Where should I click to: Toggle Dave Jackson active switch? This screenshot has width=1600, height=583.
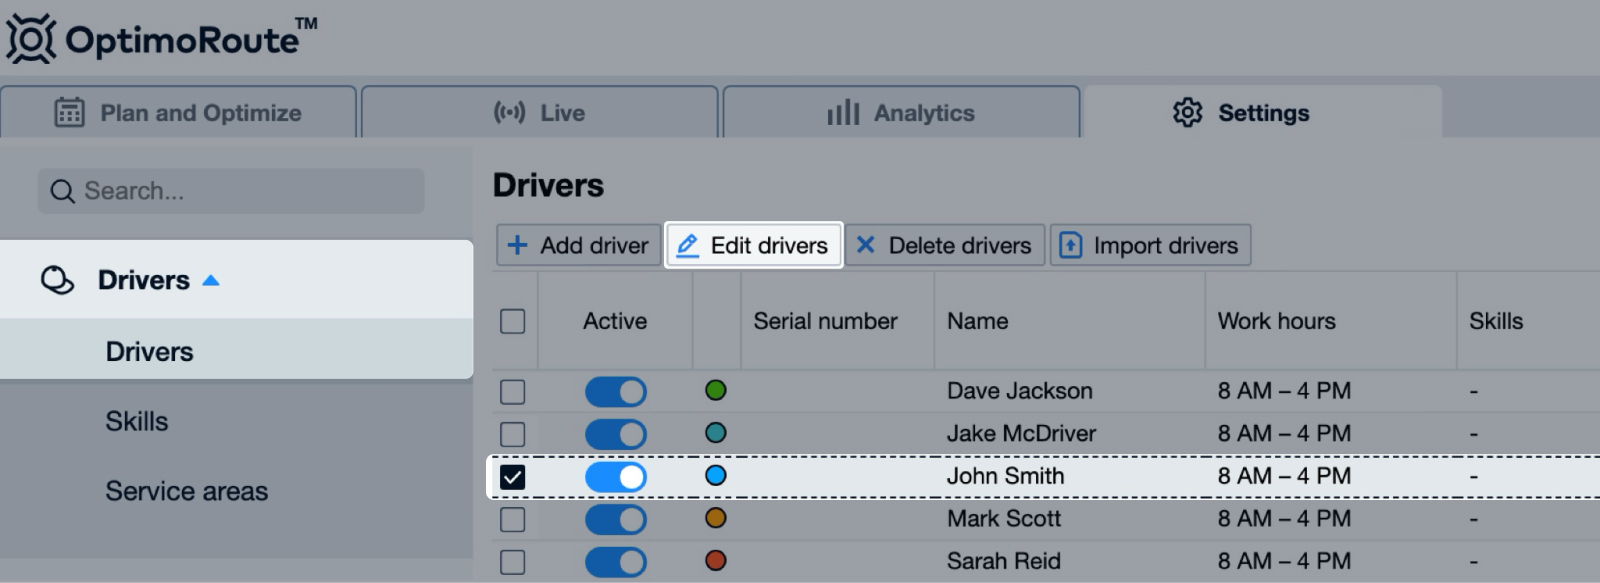coord(616,391)
